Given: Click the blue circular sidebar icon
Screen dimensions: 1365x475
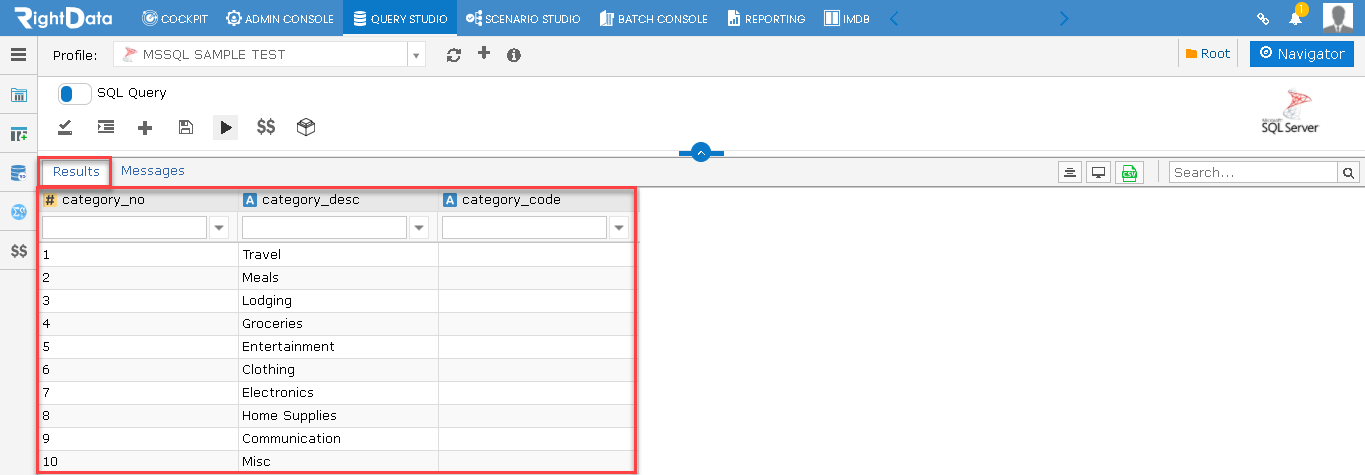Looking at the screenshot, I should pos(18,212).
